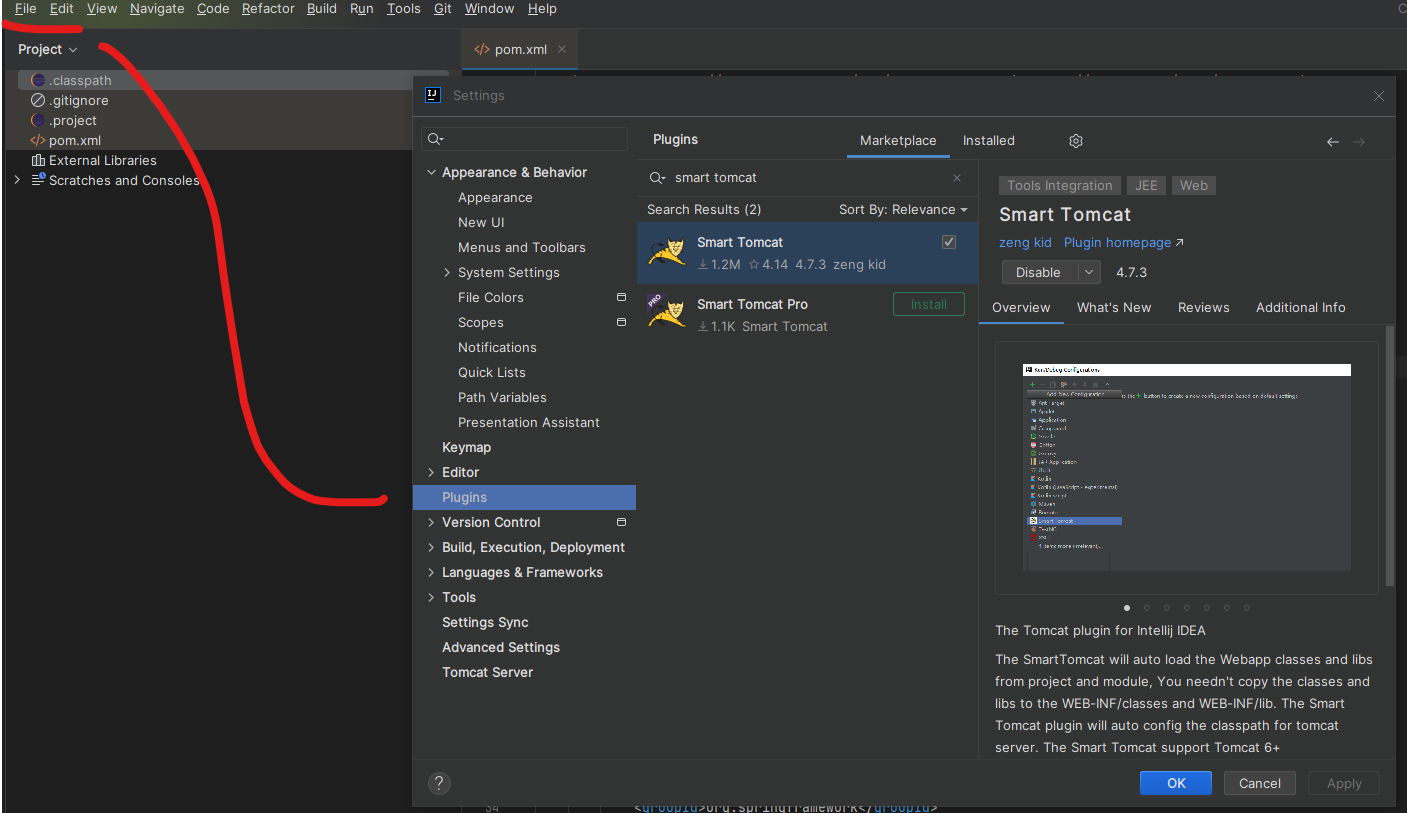Open Reviews tab
This screenshot has width=1407, height=813.
coord(1204,308)
